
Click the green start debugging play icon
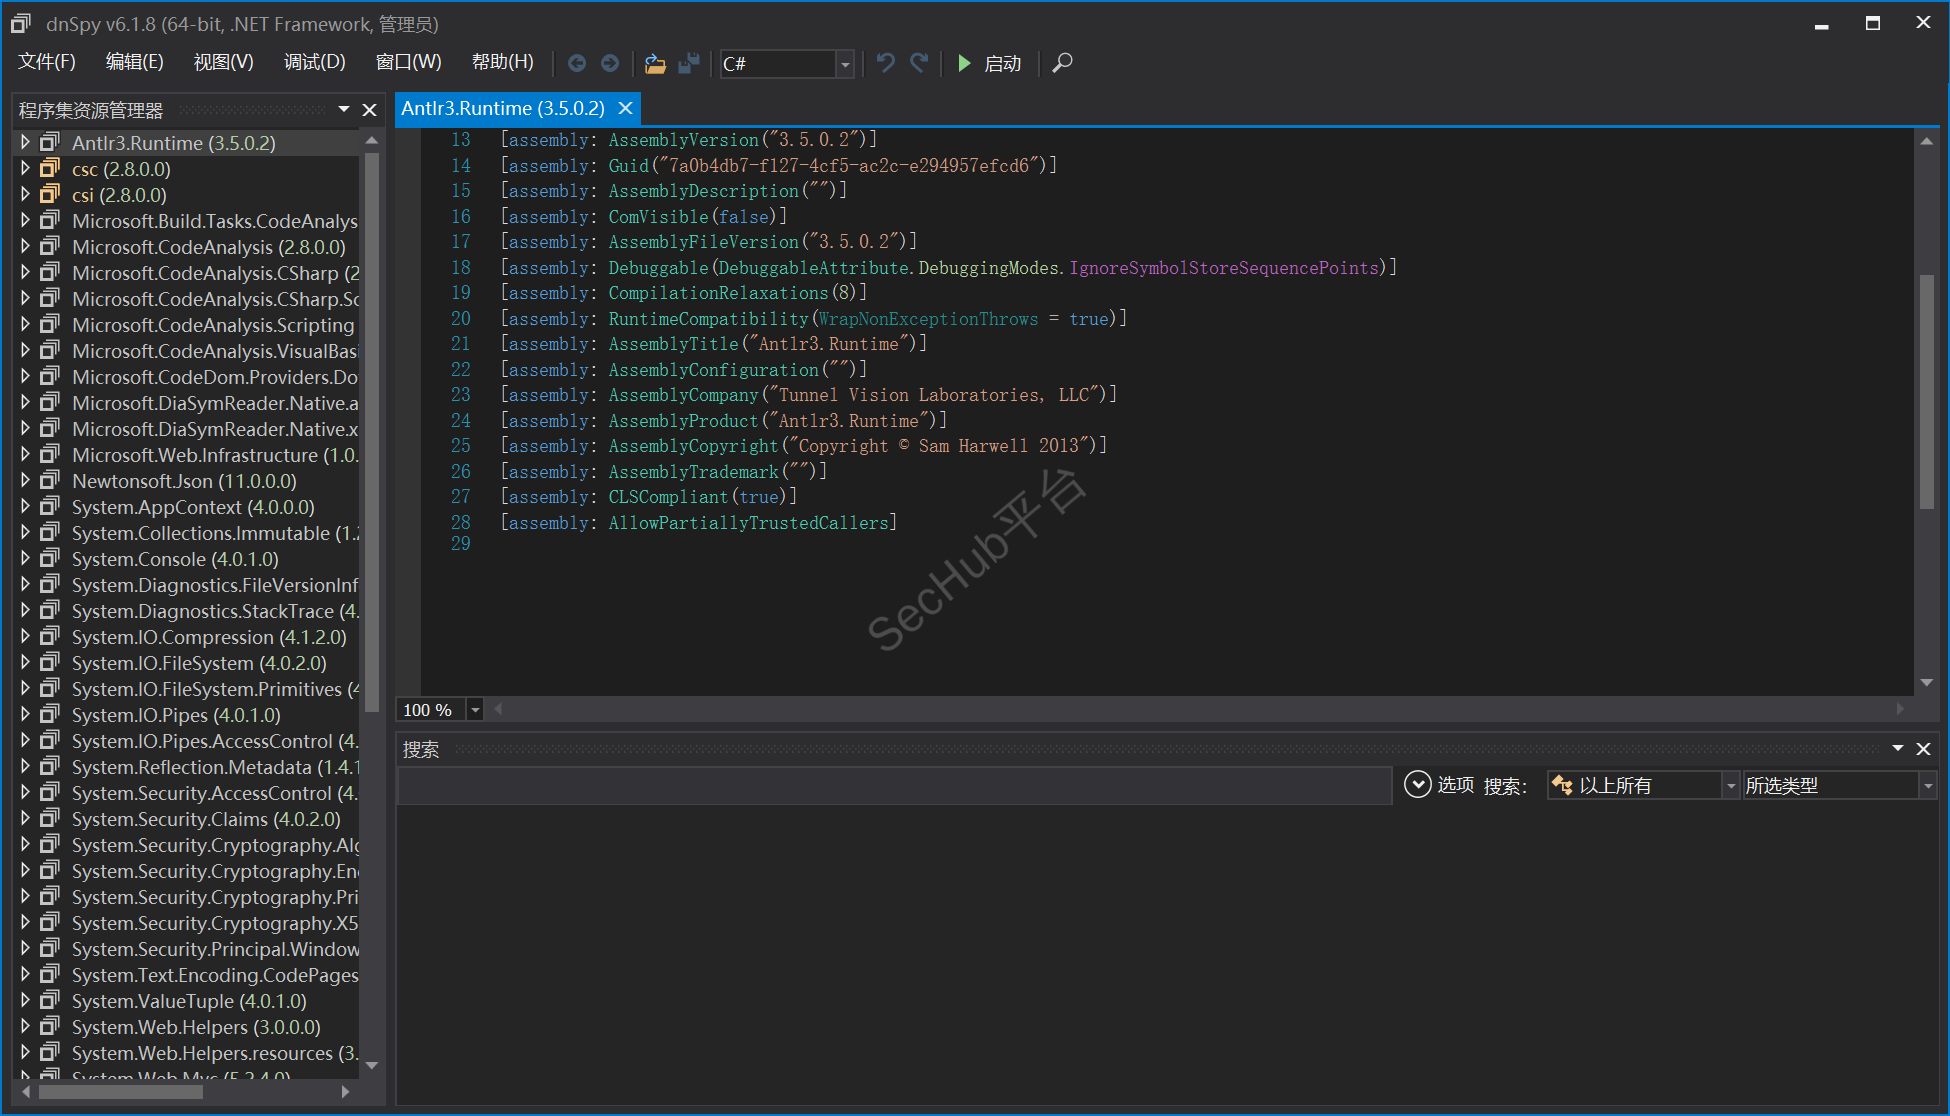point(964,63)
